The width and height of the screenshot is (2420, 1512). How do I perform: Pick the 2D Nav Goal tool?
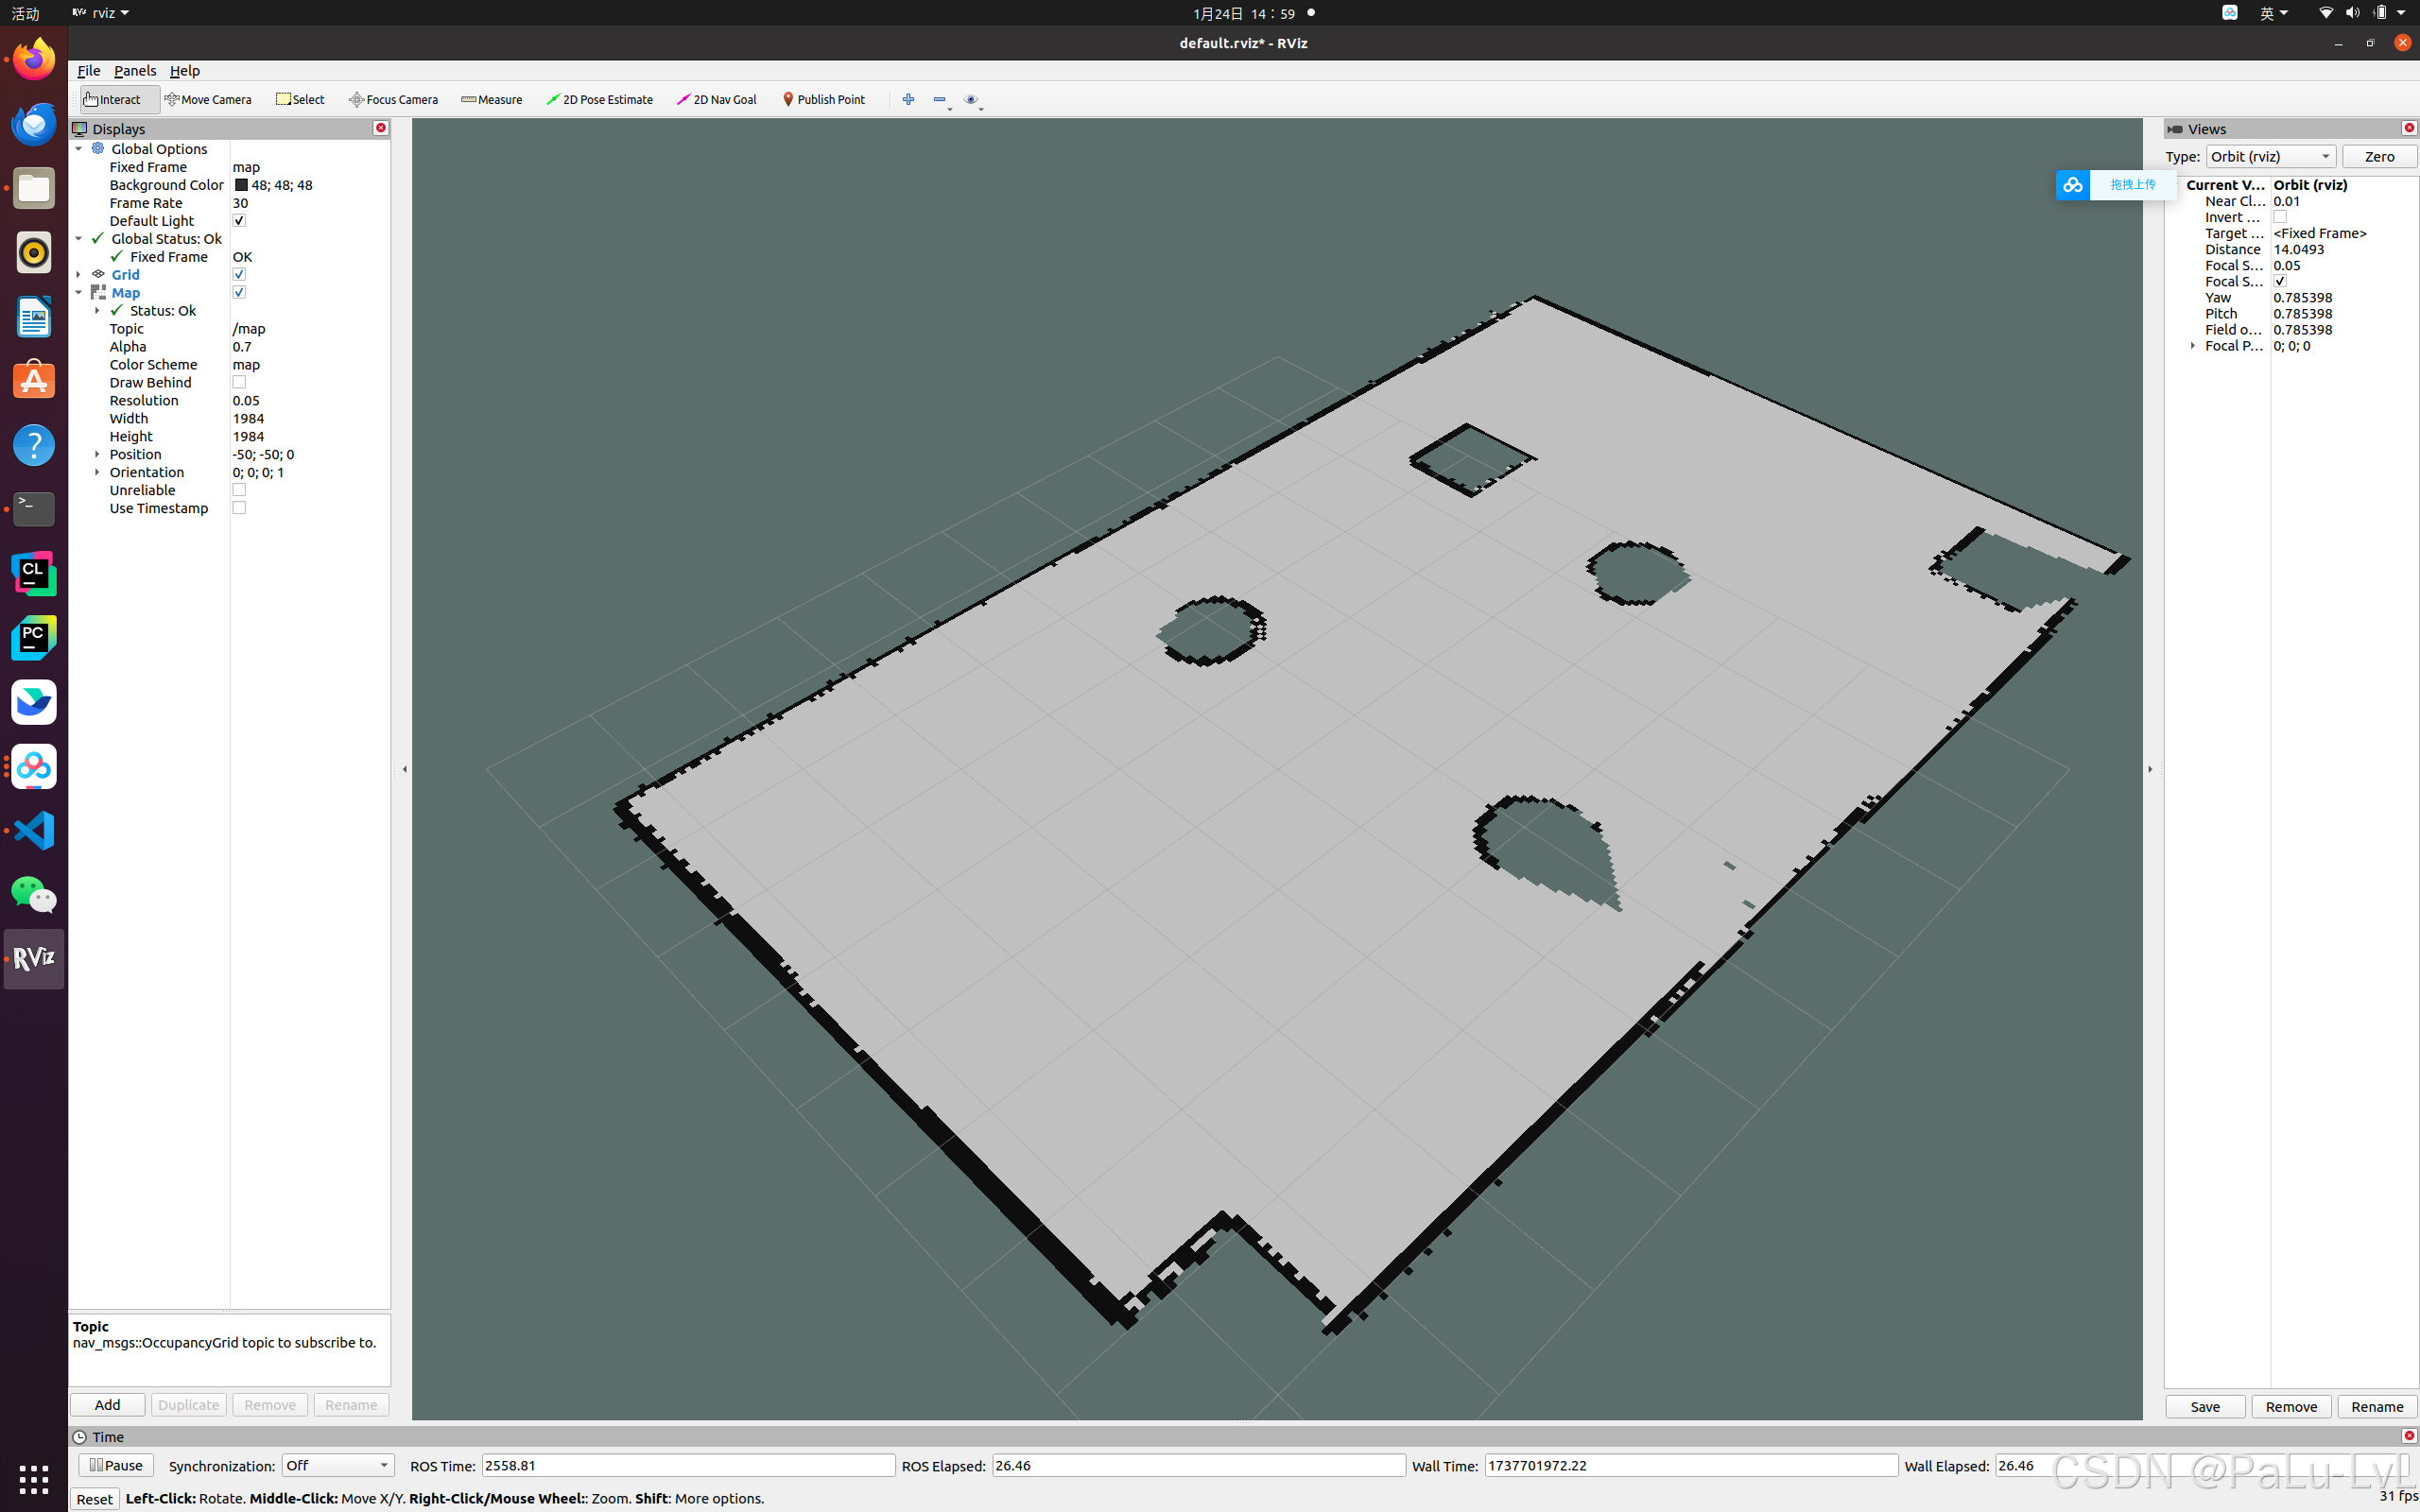pyautogui.click(x=717, y=99)
